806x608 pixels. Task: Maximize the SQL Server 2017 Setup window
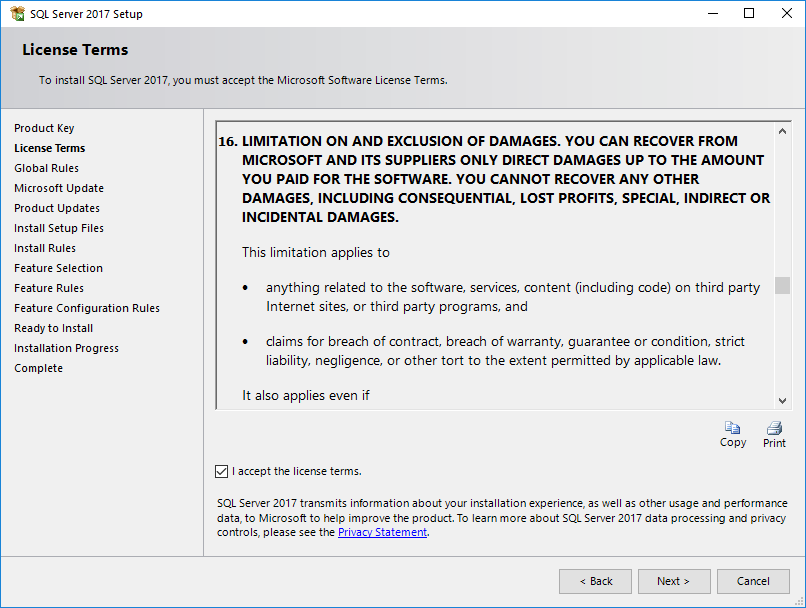(x=749, y=13)
